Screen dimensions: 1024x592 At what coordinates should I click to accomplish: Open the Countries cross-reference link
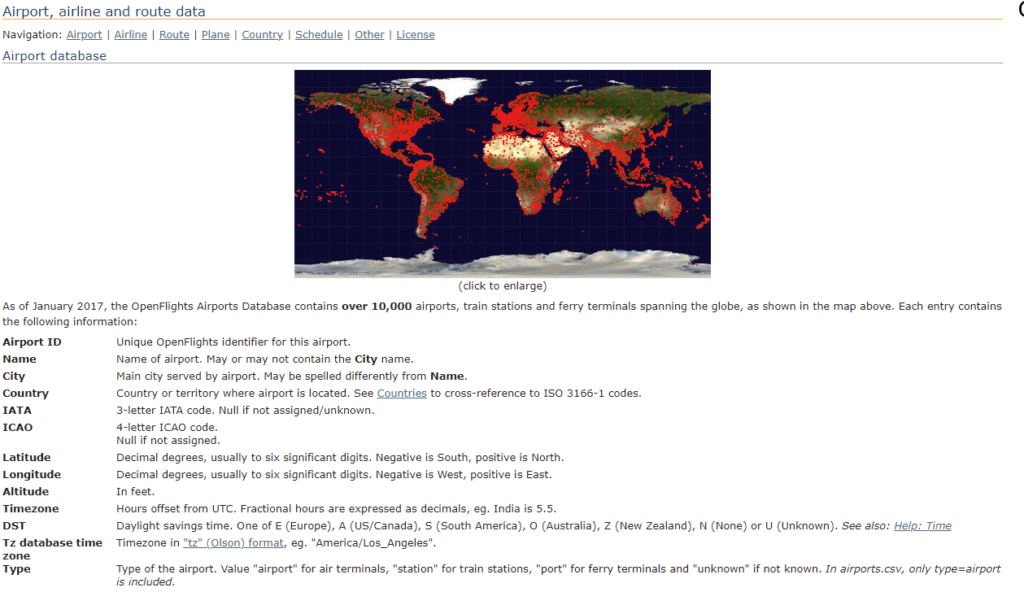[401, 393]
